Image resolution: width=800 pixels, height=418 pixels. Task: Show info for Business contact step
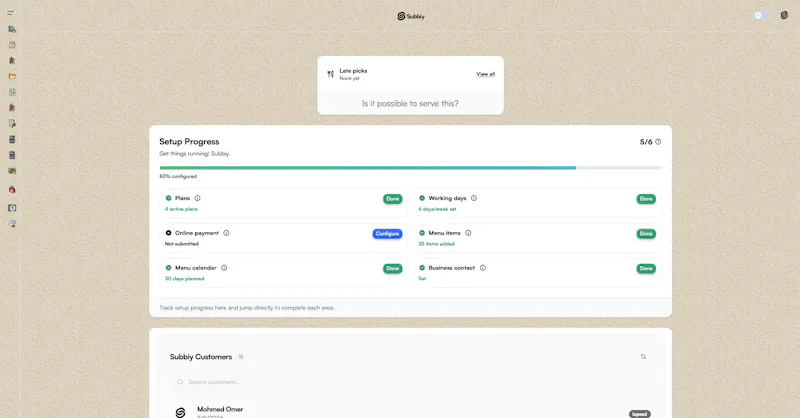(x=483, y=267)
